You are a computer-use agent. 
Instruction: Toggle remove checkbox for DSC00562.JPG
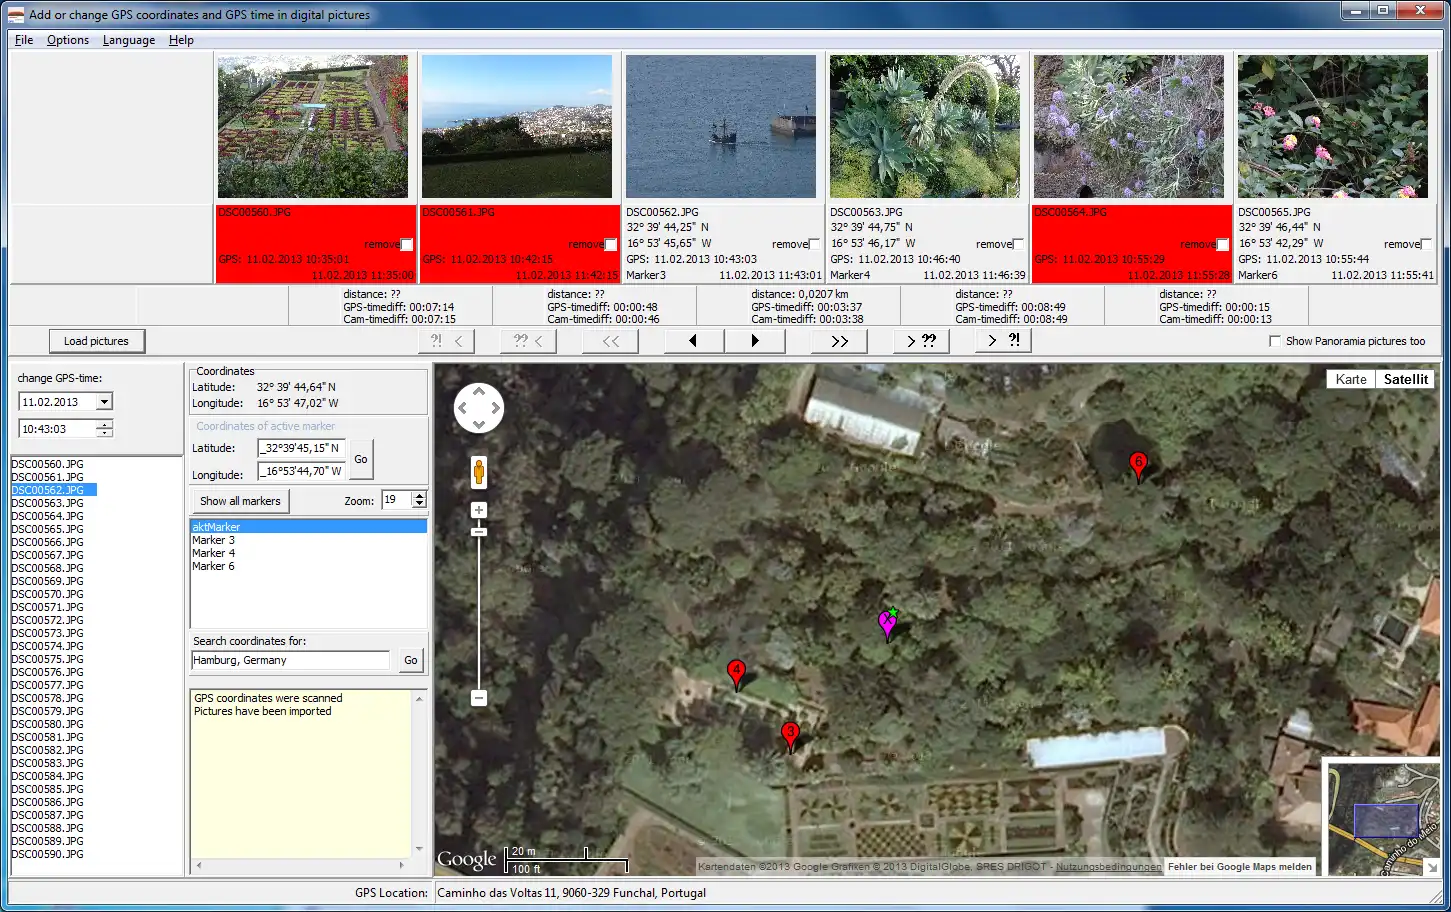click(815, 244)
